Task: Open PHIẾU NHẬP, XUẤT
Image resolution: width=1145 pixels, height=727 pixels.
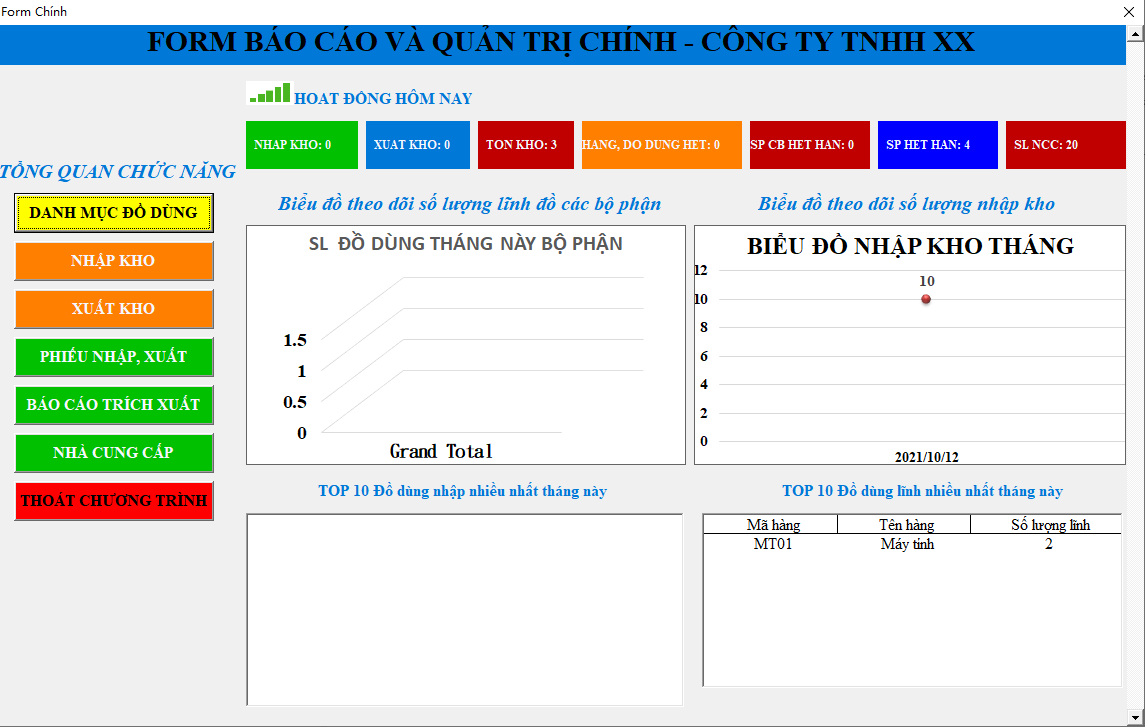Action: pos(114,357)
